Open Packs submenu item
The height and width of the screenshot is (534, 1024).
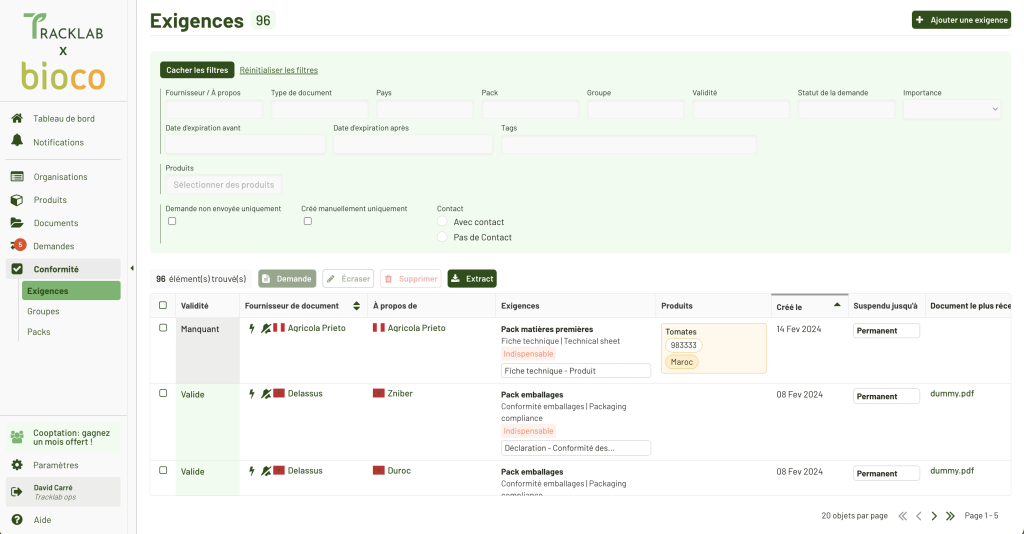39,332
